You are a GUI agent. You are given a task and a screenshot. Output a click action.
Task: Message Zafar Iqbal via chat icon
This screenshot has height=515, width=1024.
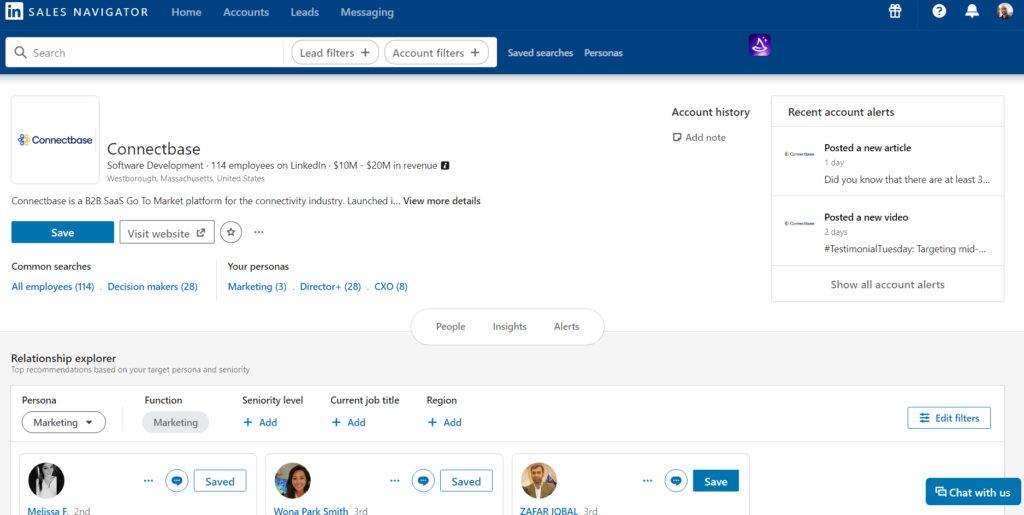[676, 480]
